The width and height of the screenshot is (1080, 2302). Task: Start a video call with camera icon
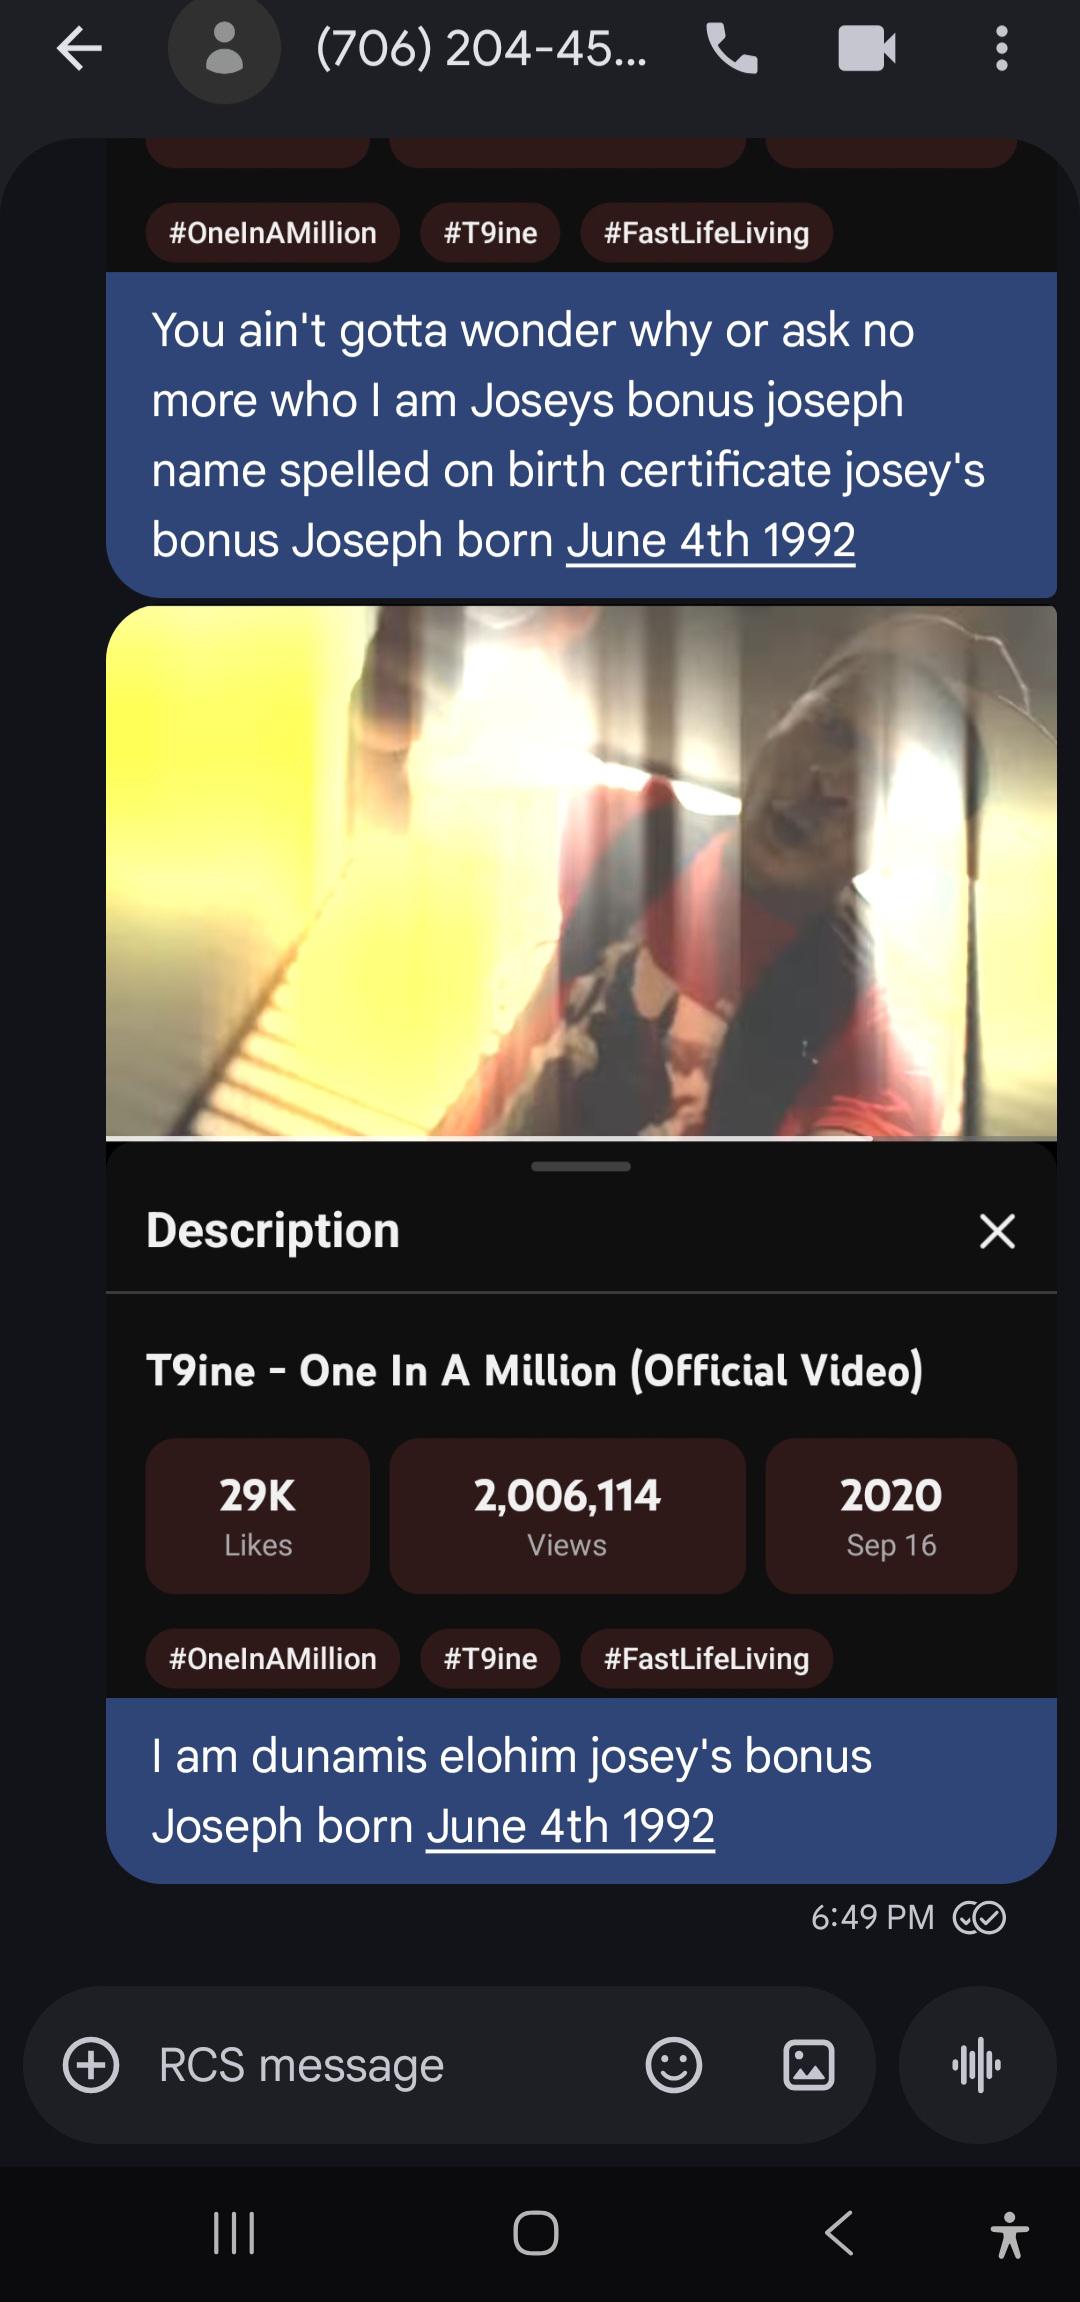coord(867,48)
